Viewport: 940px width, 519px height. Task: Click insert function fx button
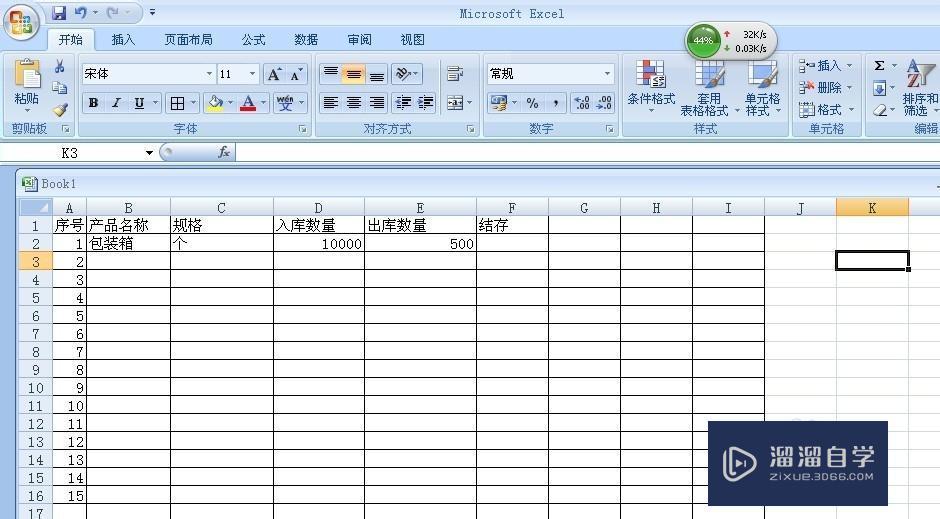[x=224, y=153]
